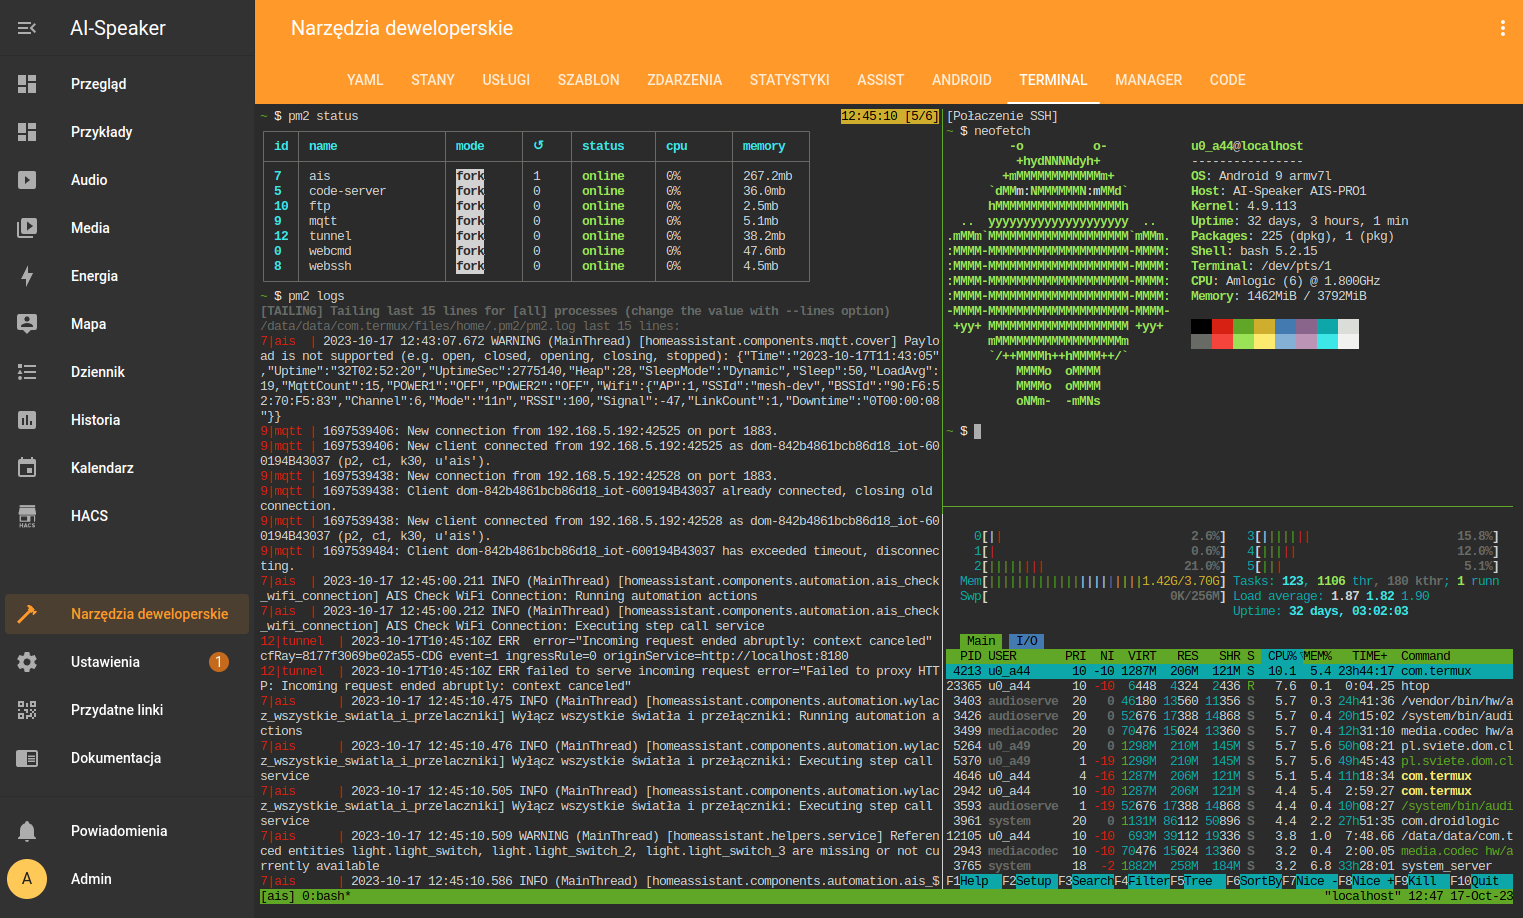This screenshot has width=1523, height=918.
Task: Click the Ustawienia notification badge
Action: tap(219, 662)
